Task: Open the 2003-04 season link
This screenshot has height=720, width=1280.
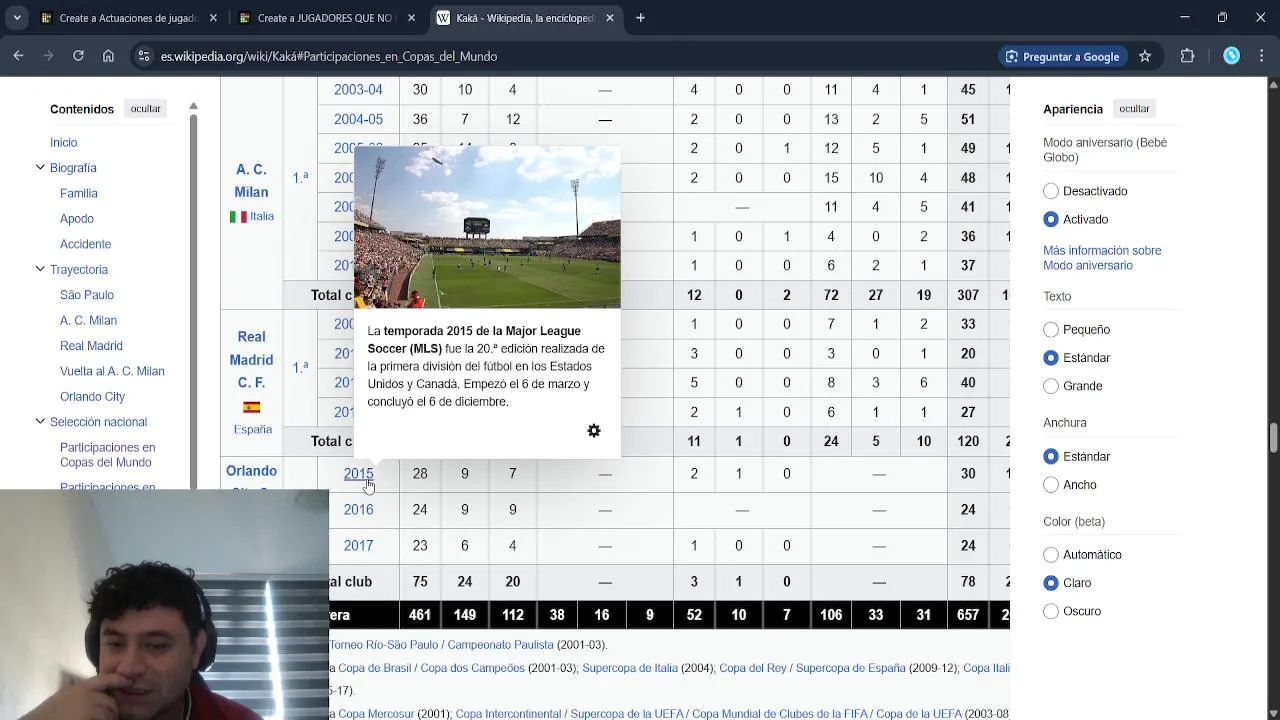Action: click(x=358, y=90)
